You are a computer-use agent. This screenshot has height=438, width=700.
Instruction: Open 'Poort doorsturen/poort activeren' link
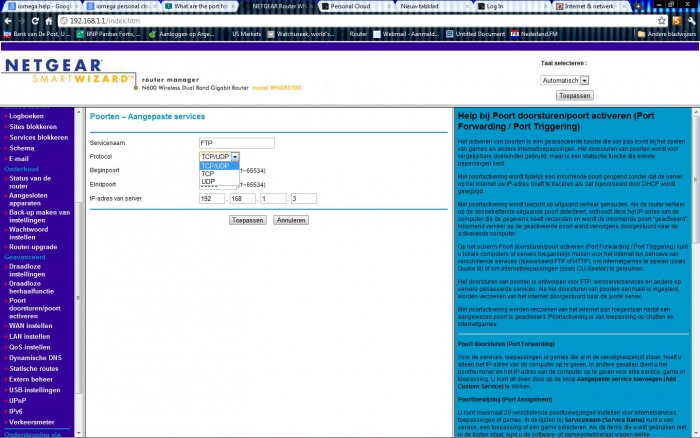tap(34, 308)
